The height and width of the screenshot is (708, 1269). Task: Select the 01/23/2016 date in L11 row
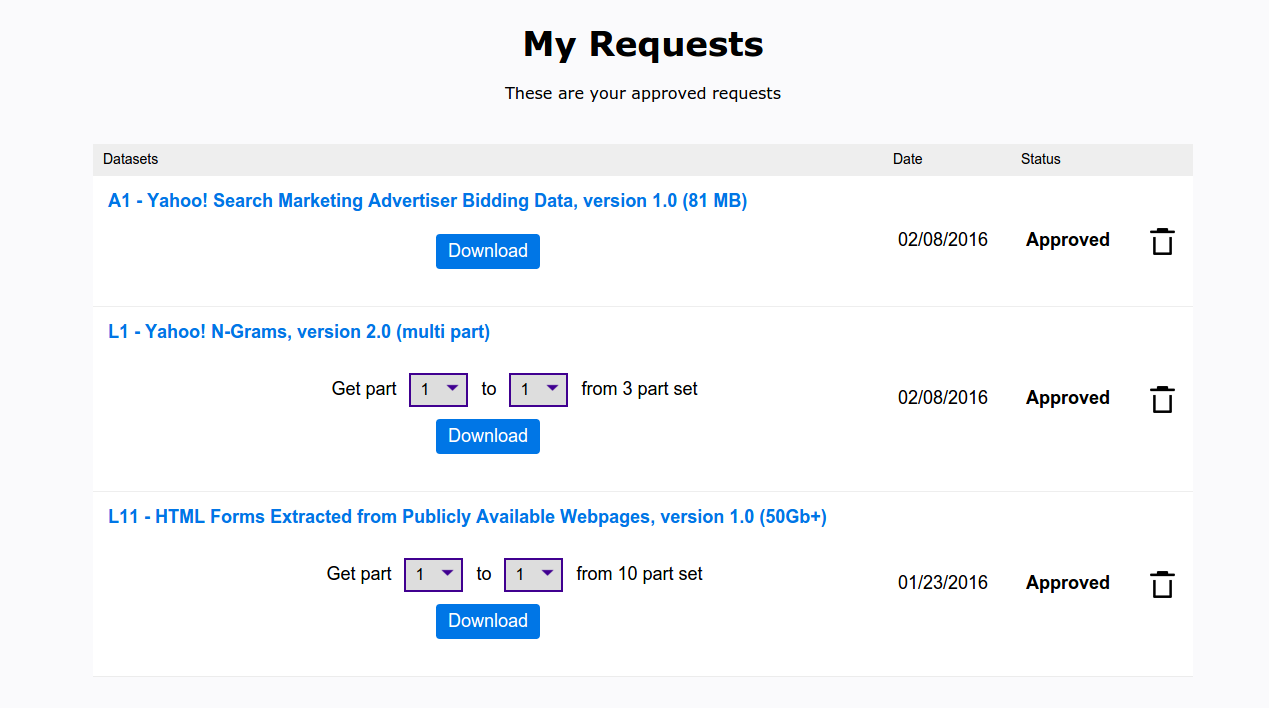[943, 583]
